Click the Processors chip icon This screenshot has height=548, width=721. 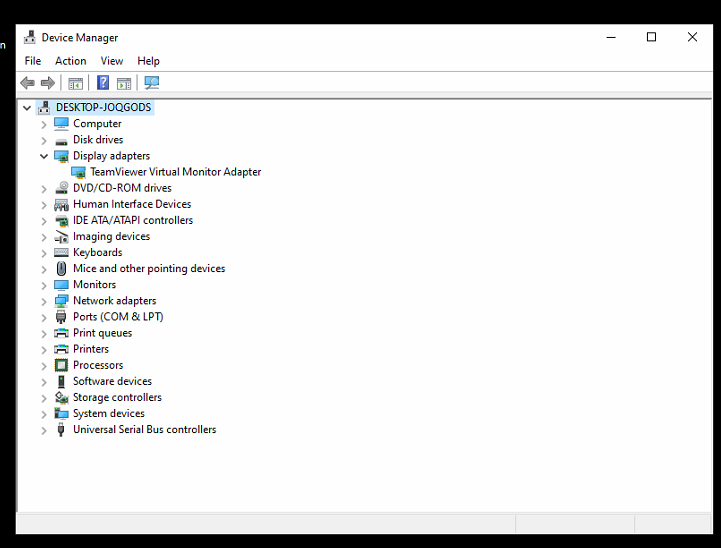61,365
